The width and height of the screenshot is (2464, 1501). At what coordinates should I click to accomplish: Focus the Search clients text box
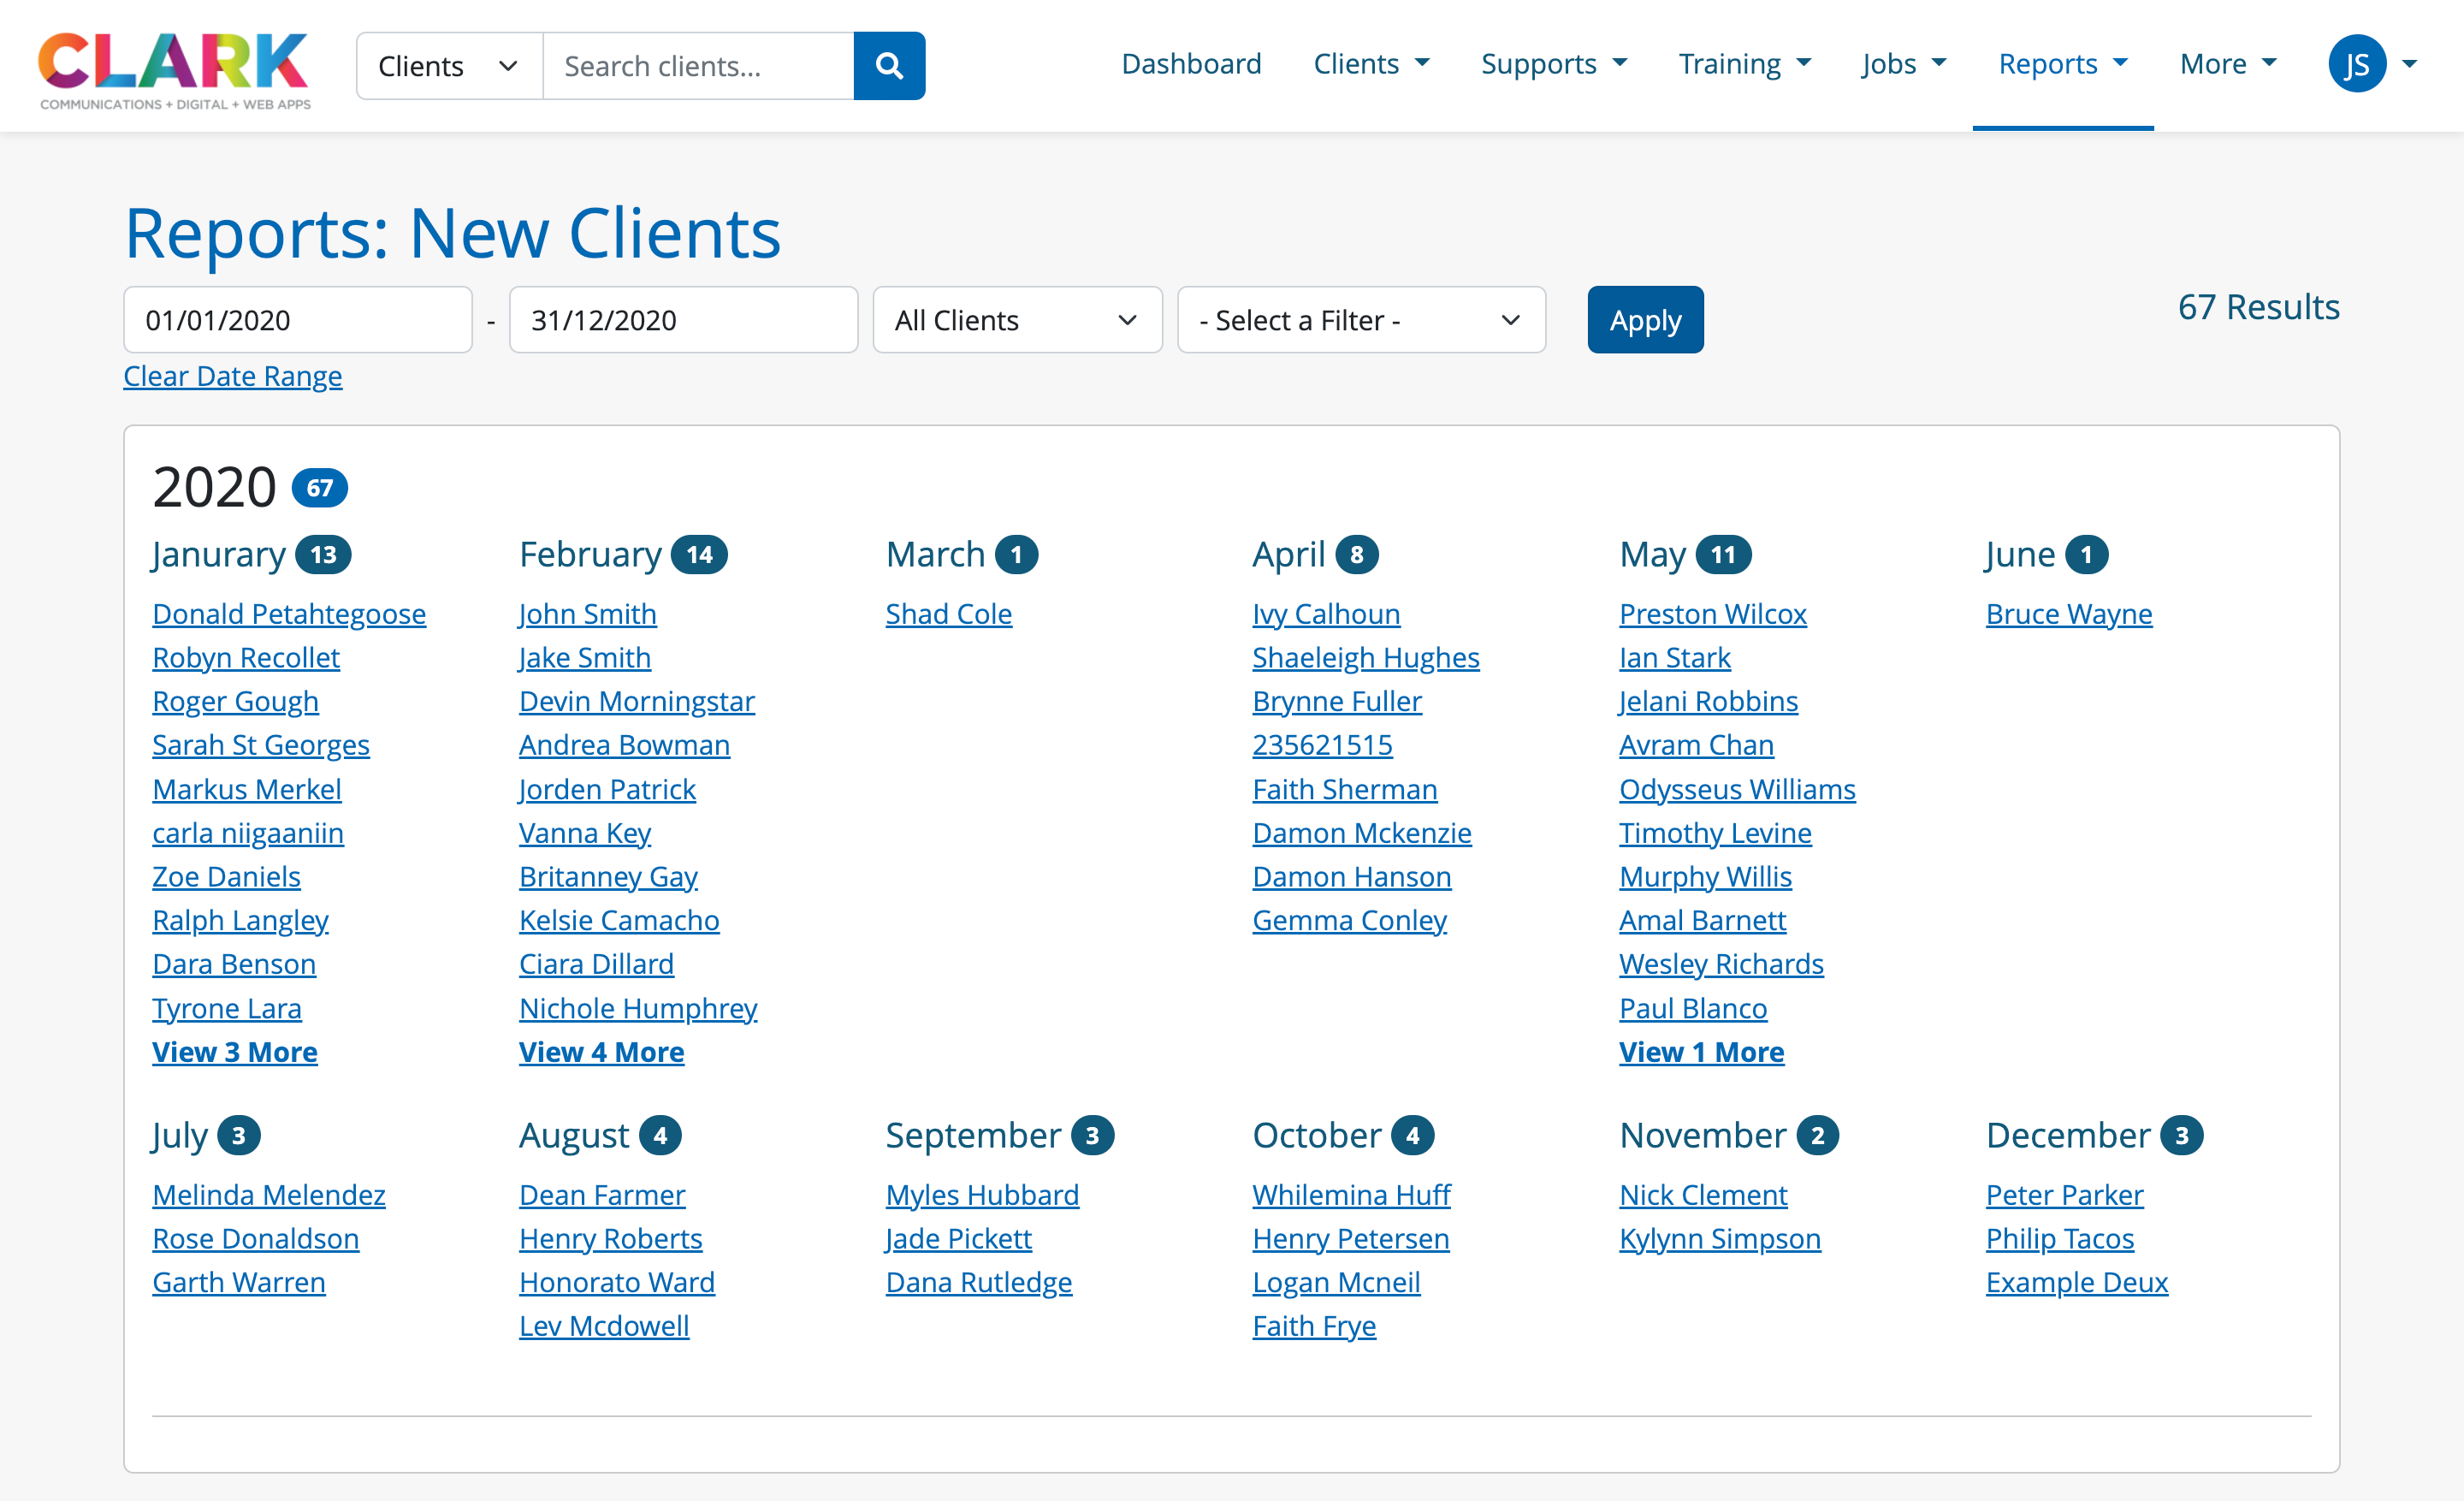697,66
